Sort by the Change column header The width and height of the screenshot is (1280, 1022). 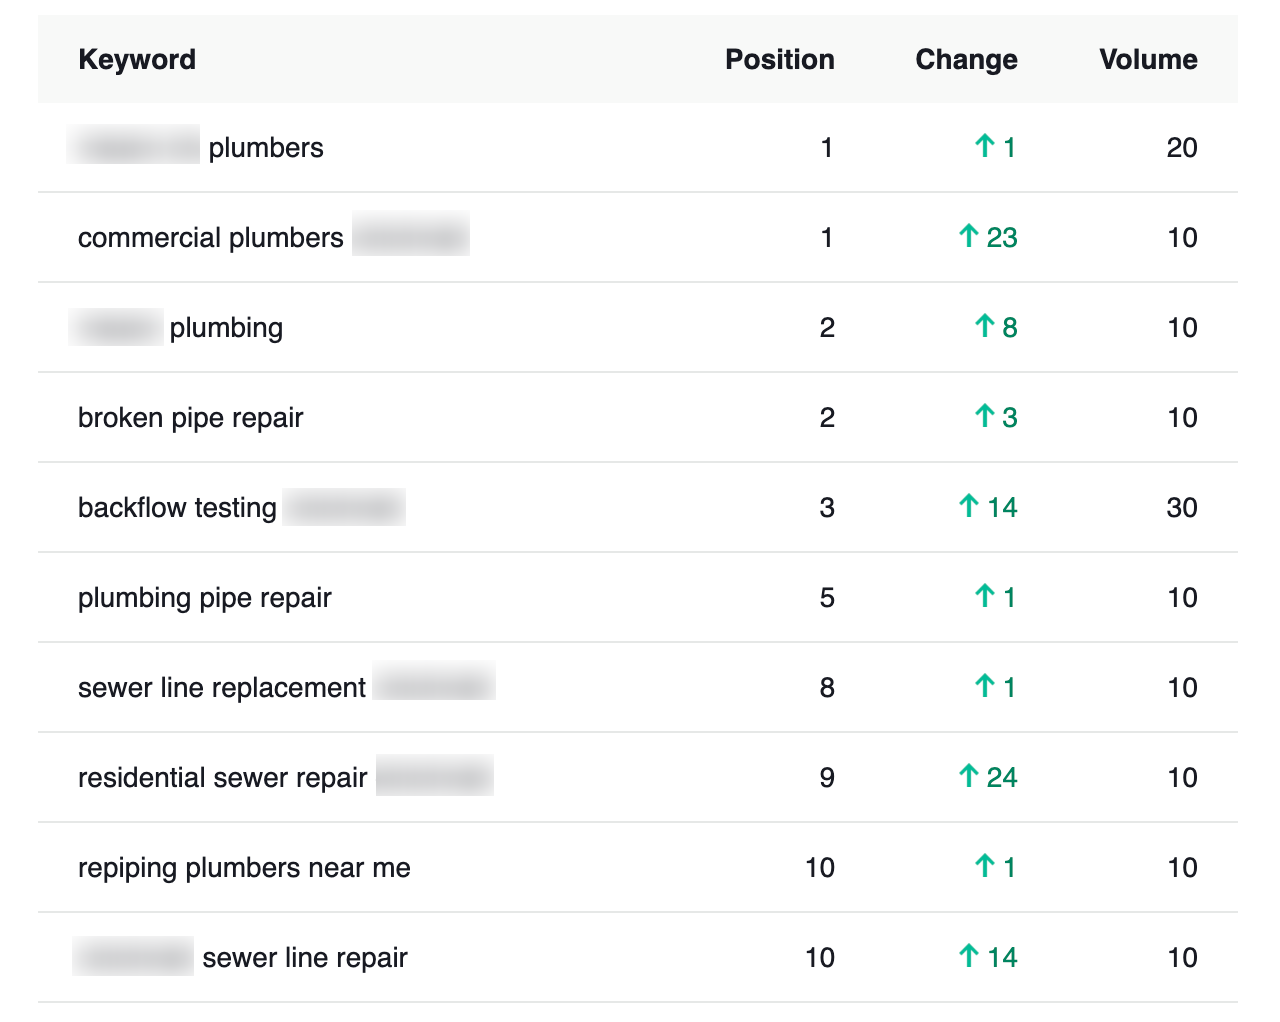966,60
